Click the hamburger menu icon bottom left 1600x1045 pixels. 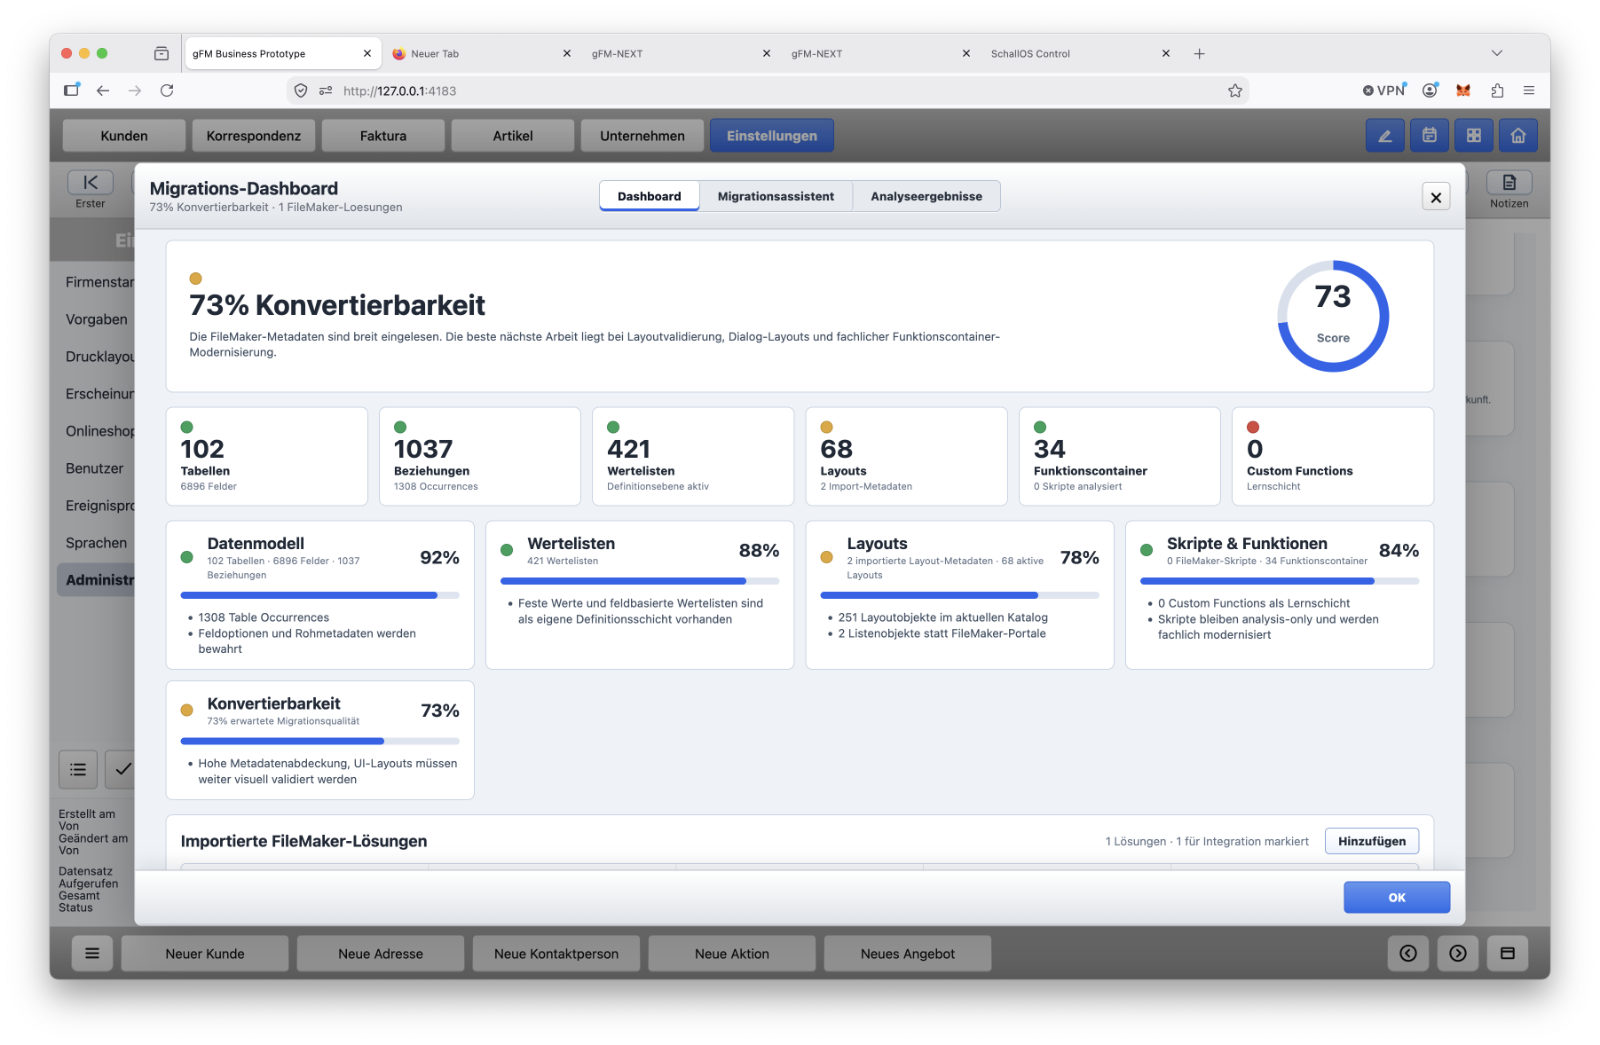(92, 954)
